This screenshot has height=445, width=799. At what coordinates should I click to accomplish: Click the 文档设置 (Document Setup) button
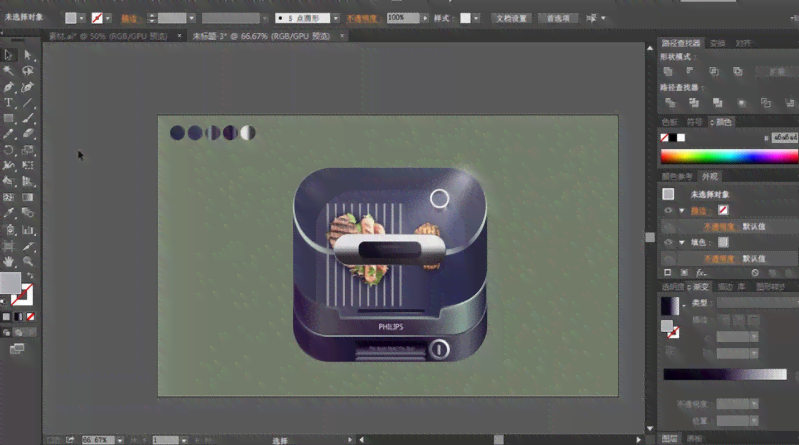tap(511, 18)
